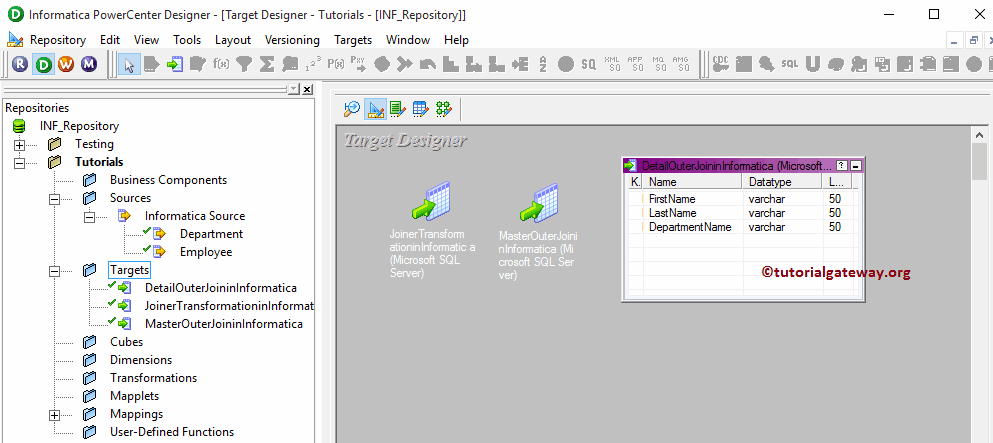Select the funnel Filter transformation icon

(x=244, y=64)
